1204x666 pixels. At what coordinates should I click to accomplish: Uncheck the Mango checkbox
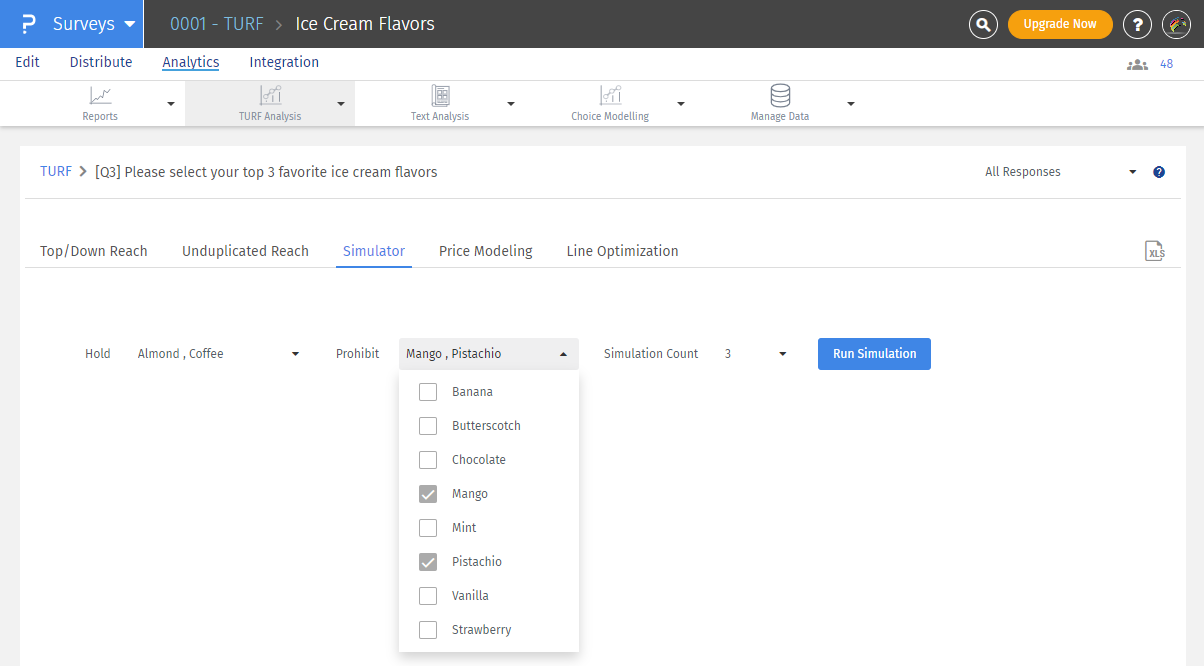click(x=428, y=494)
